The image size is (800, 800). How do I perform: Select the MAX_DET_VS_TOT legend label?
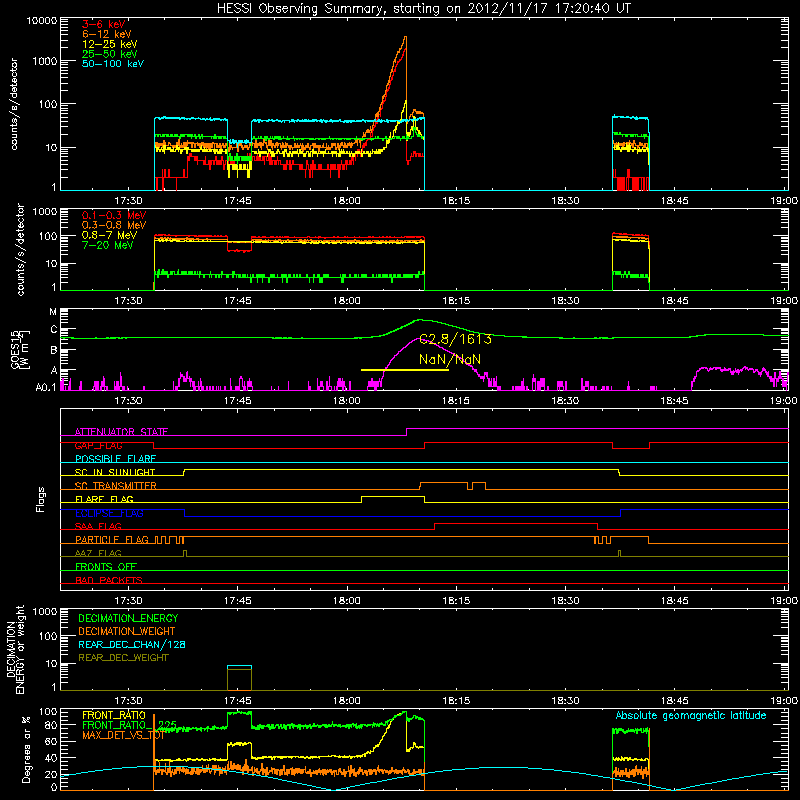coord(123,735)
